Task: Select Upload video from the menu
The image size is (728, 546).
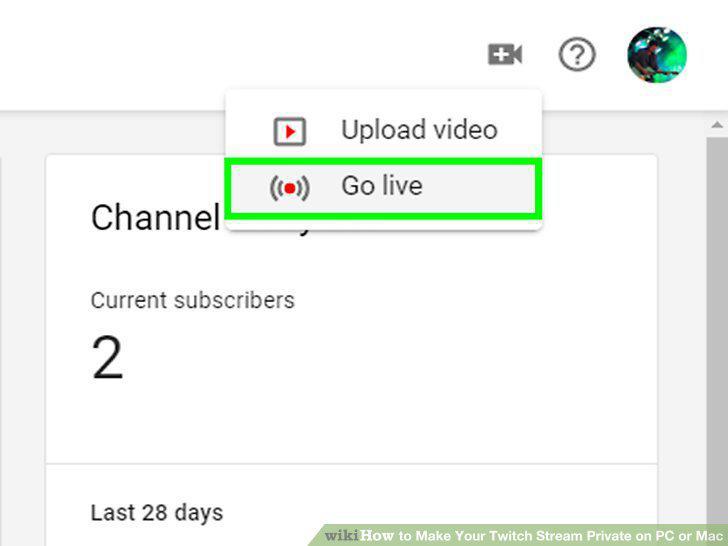Action: (384, 130)
